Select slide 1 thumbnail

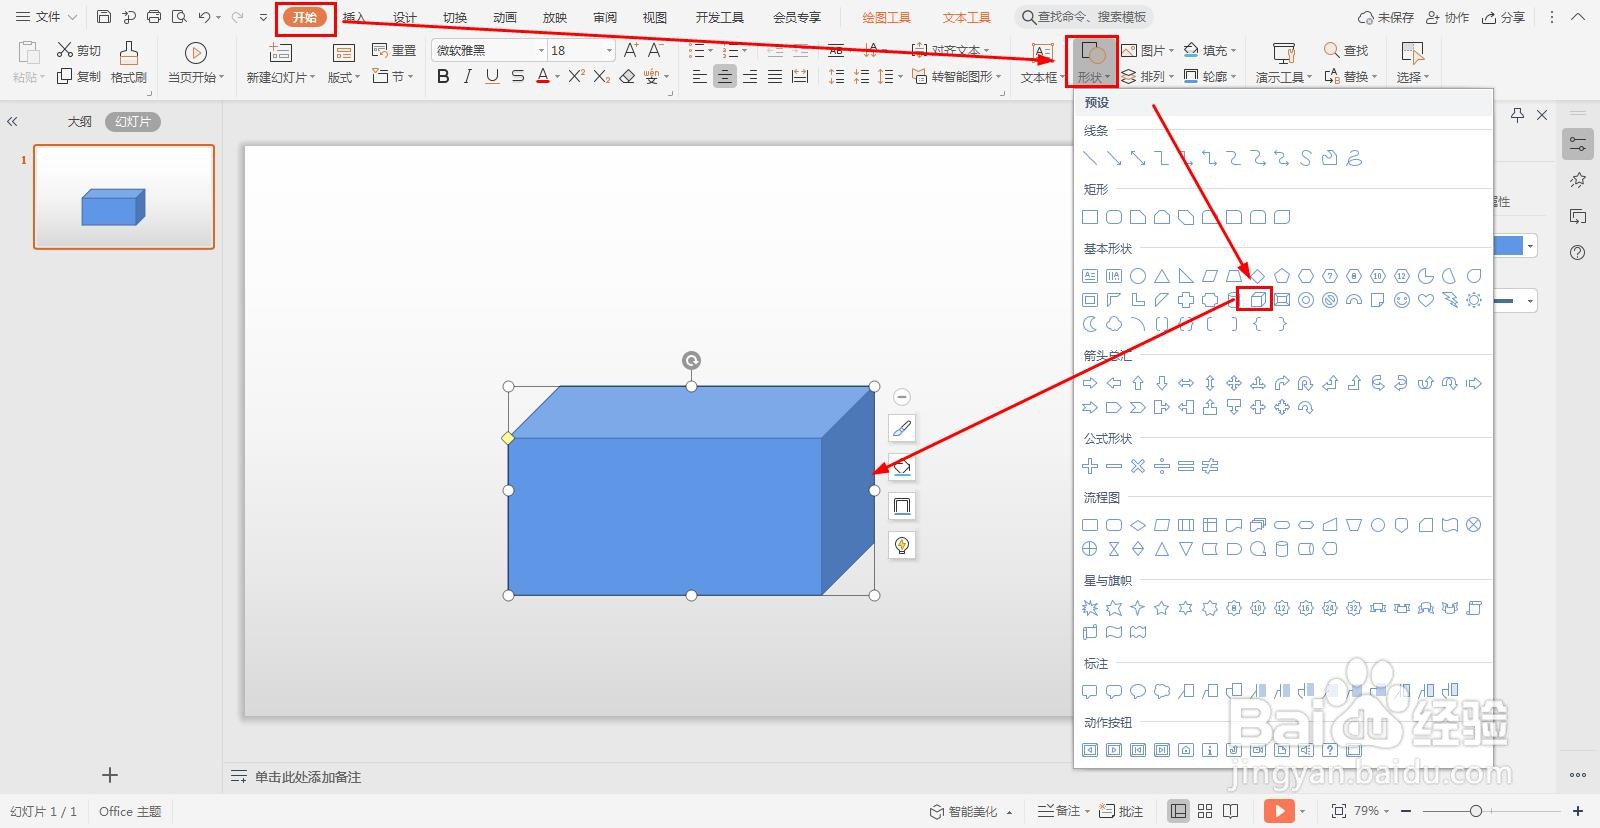124,197
